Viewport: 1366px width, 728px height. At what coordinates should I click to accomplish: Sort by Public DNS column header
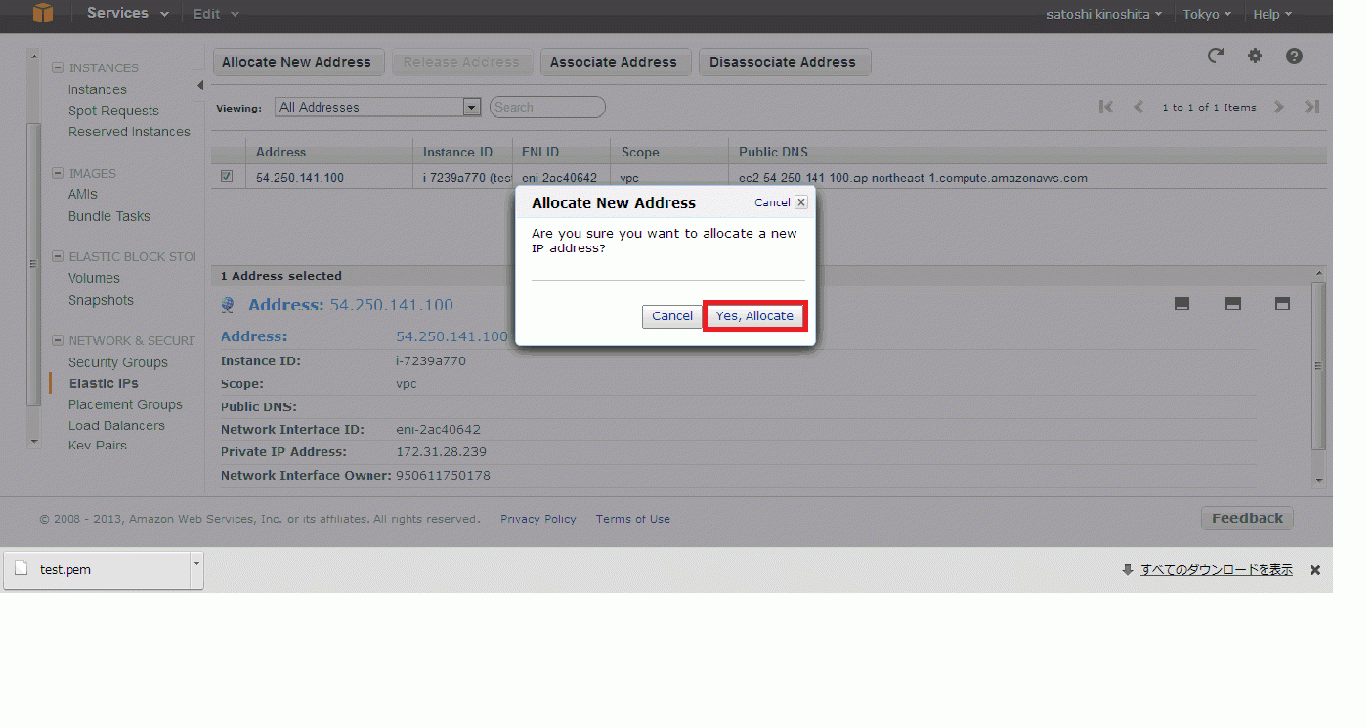point(773,152)
